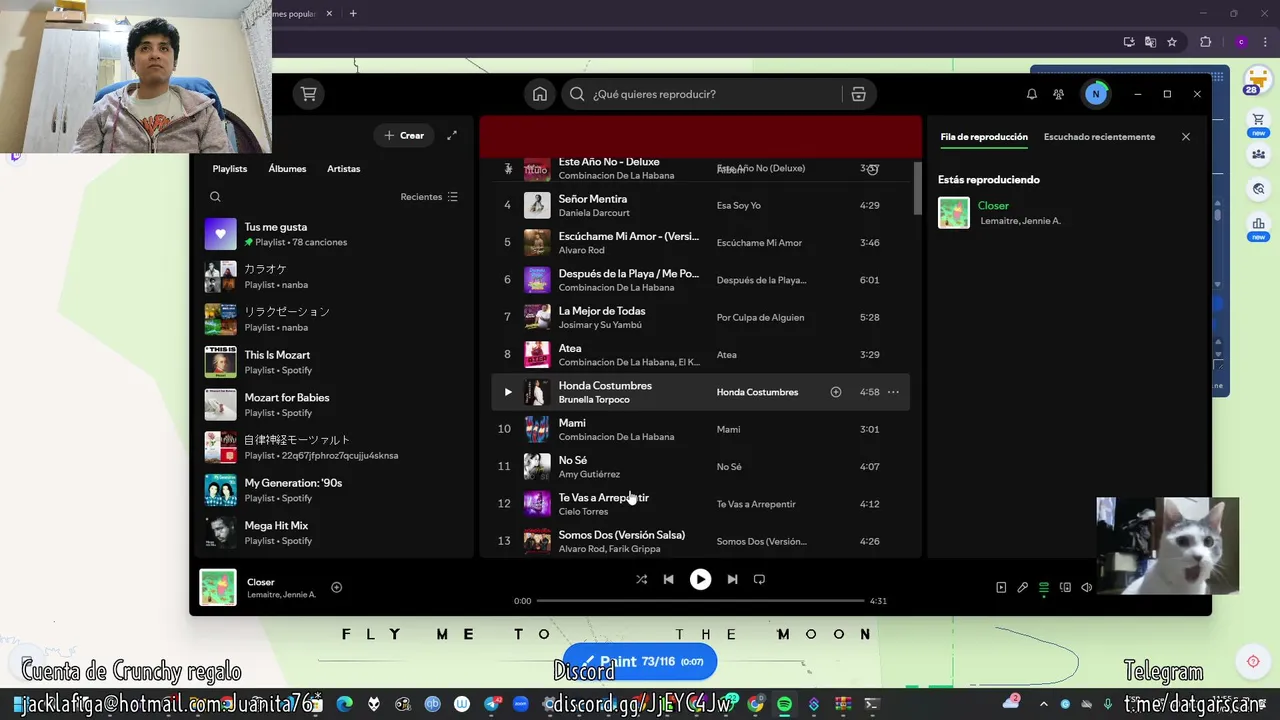This screenshot has height=720, width=1280.
Task: Click the Paint 73/116 button
Action: click(640, 662)
